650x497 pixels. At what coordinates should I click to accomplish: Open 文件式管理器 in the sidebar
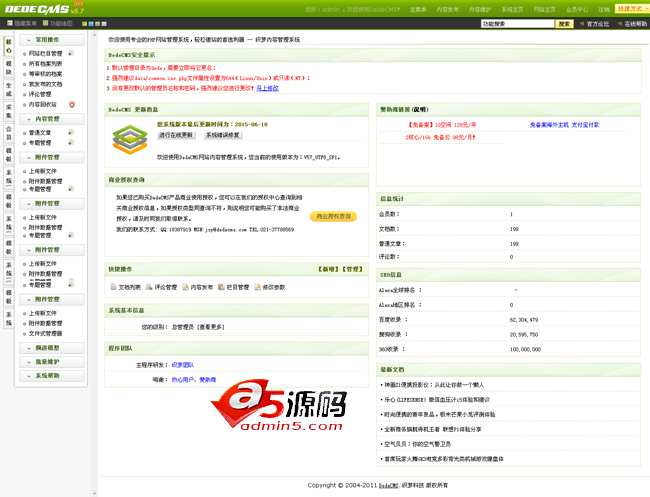point(46,333)
